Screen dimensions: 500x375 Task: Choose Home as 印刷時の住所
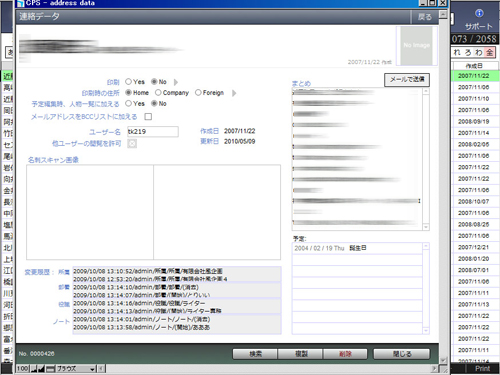128,92
